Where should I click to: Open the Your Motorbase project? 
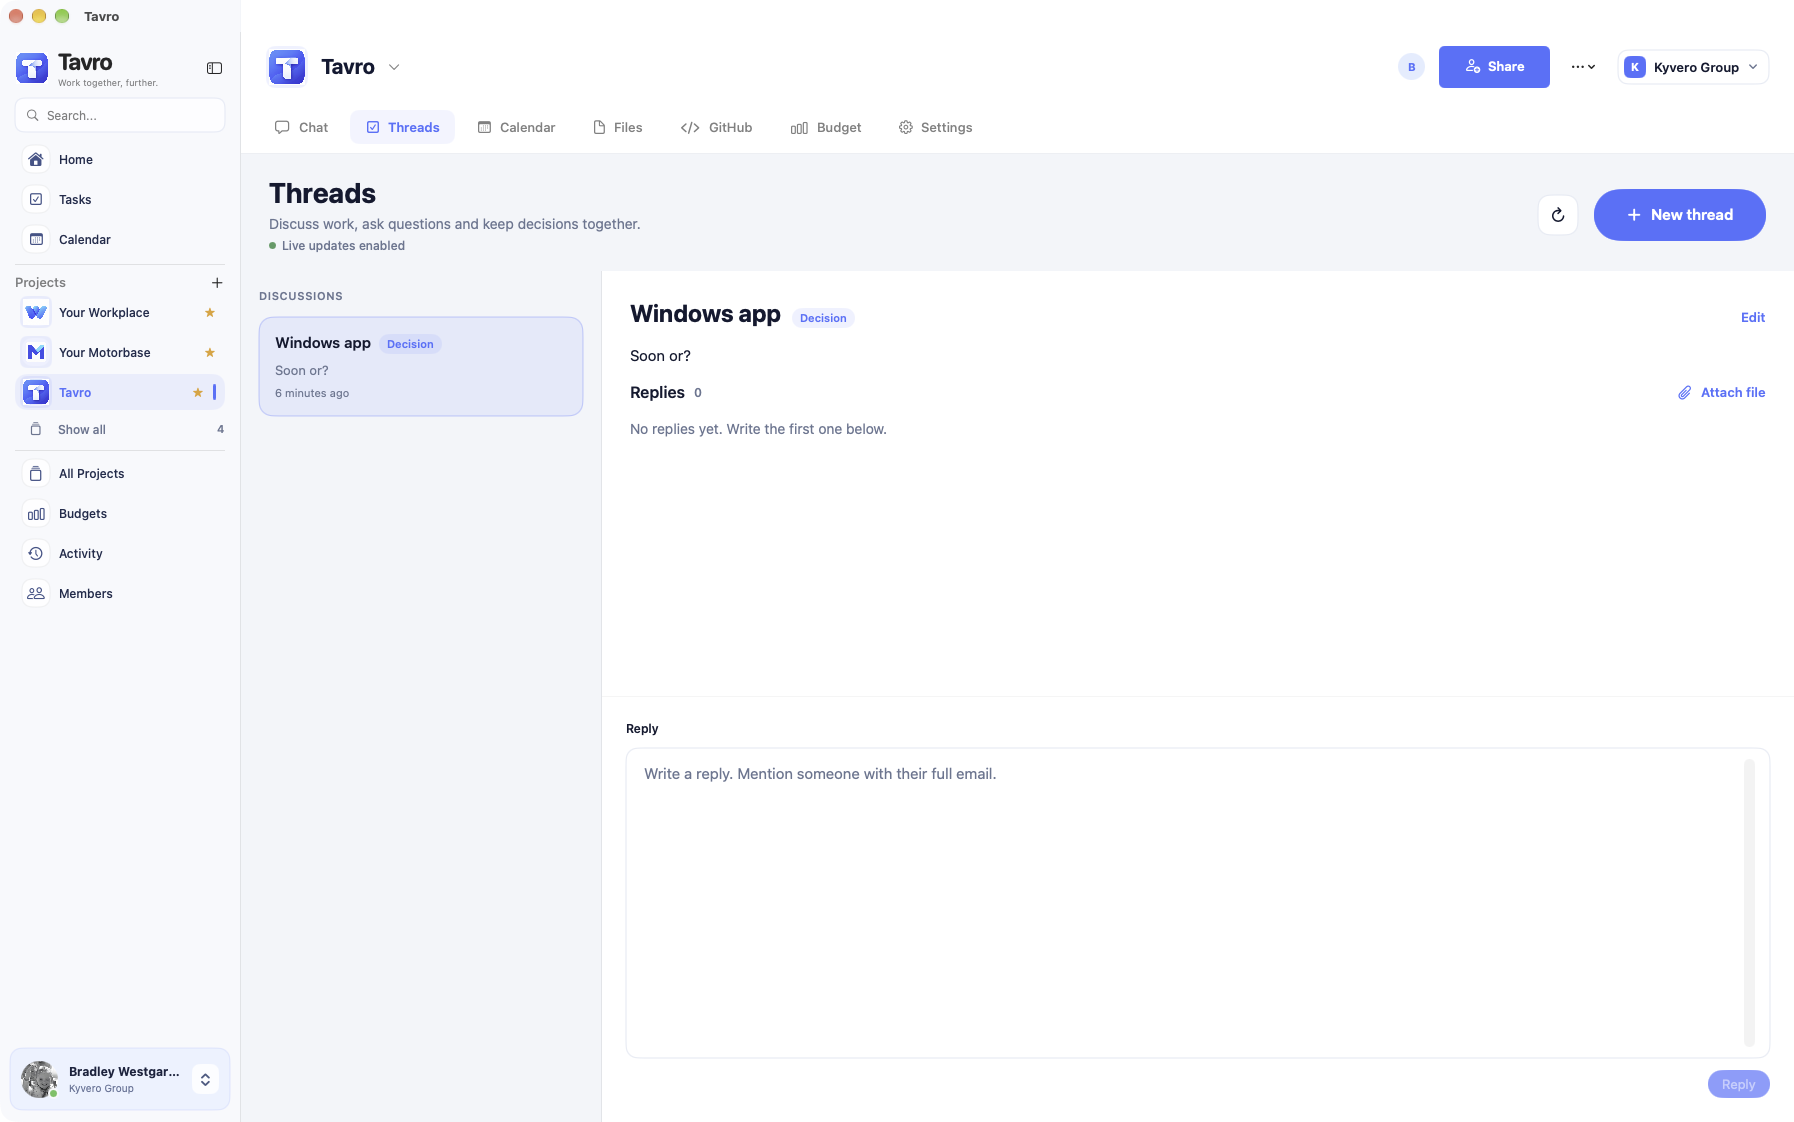pos(120,353)
